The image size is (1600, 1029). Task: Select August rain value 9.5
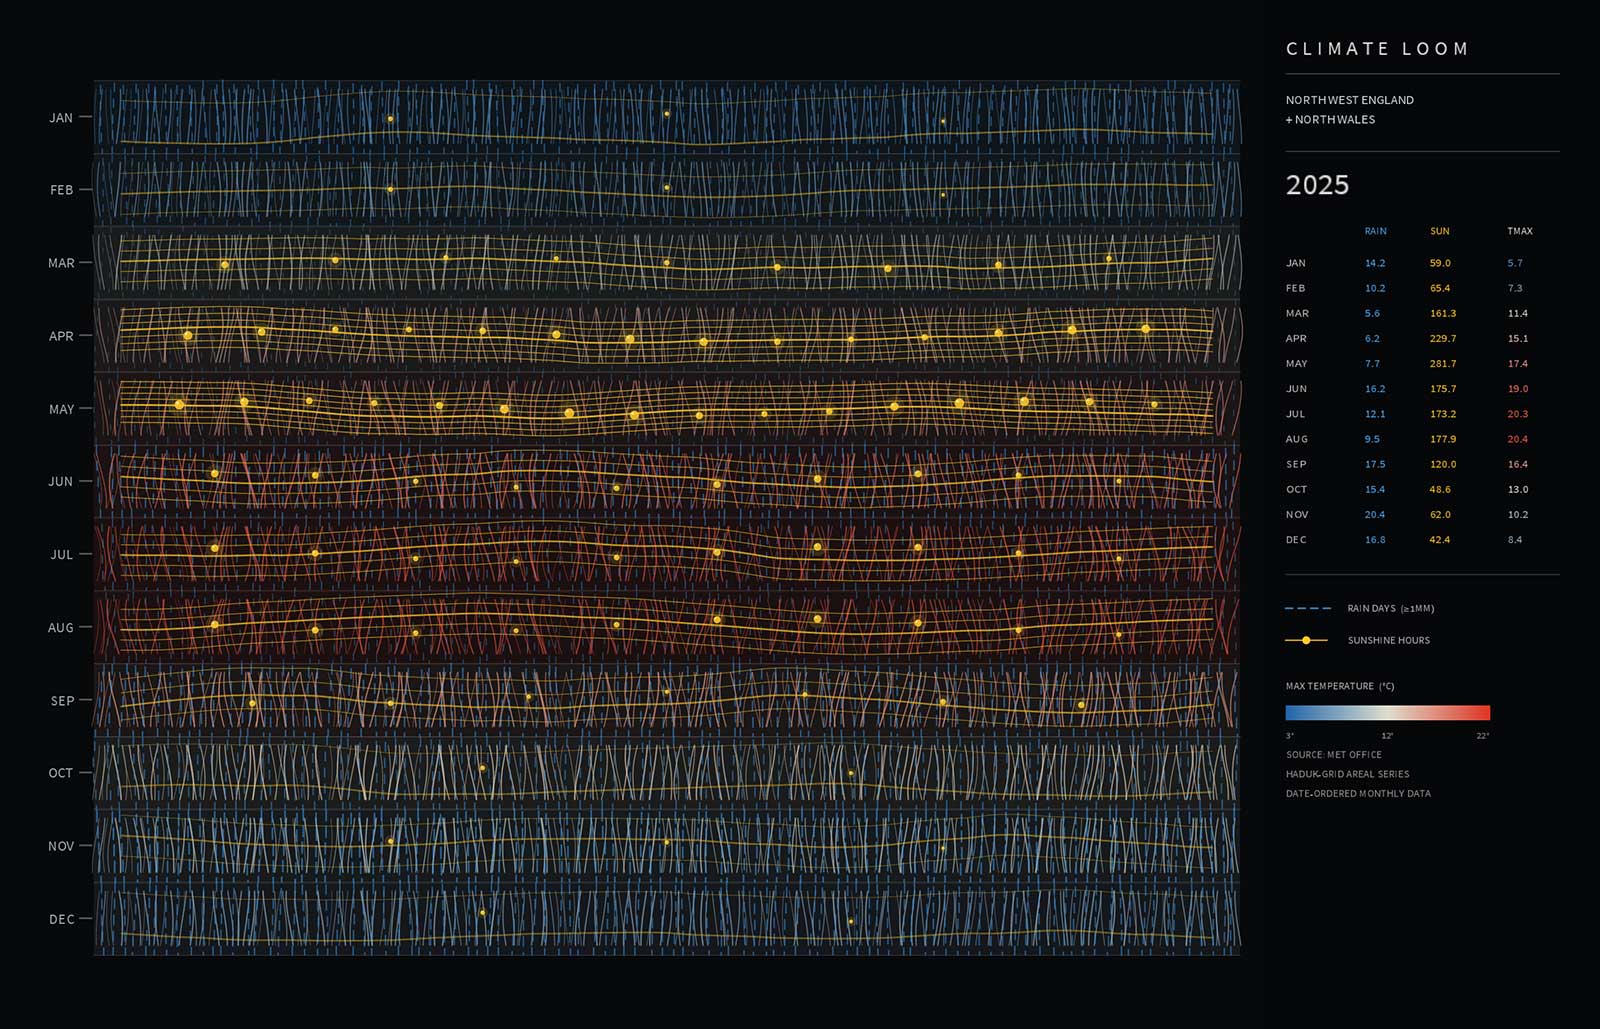pyautogui.click(x=1372, y=439)
